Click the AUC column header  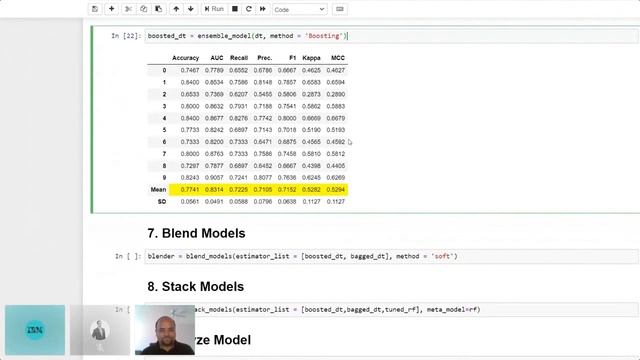click(x=217, y=58)
